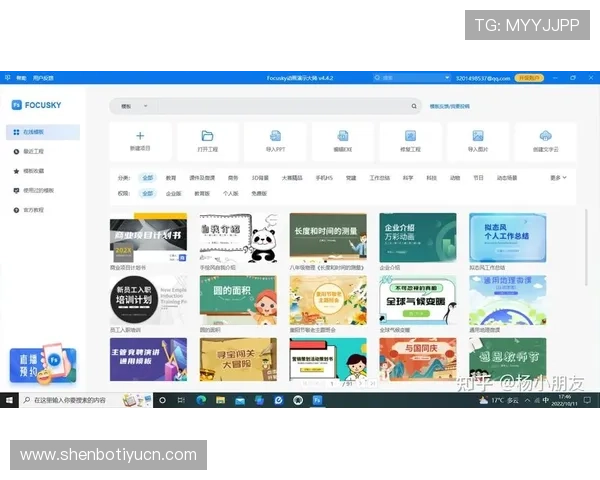Click the 导入图片 icon
Image resolution: width=600 pixels, height=480 pixels.
pos(478,136)
